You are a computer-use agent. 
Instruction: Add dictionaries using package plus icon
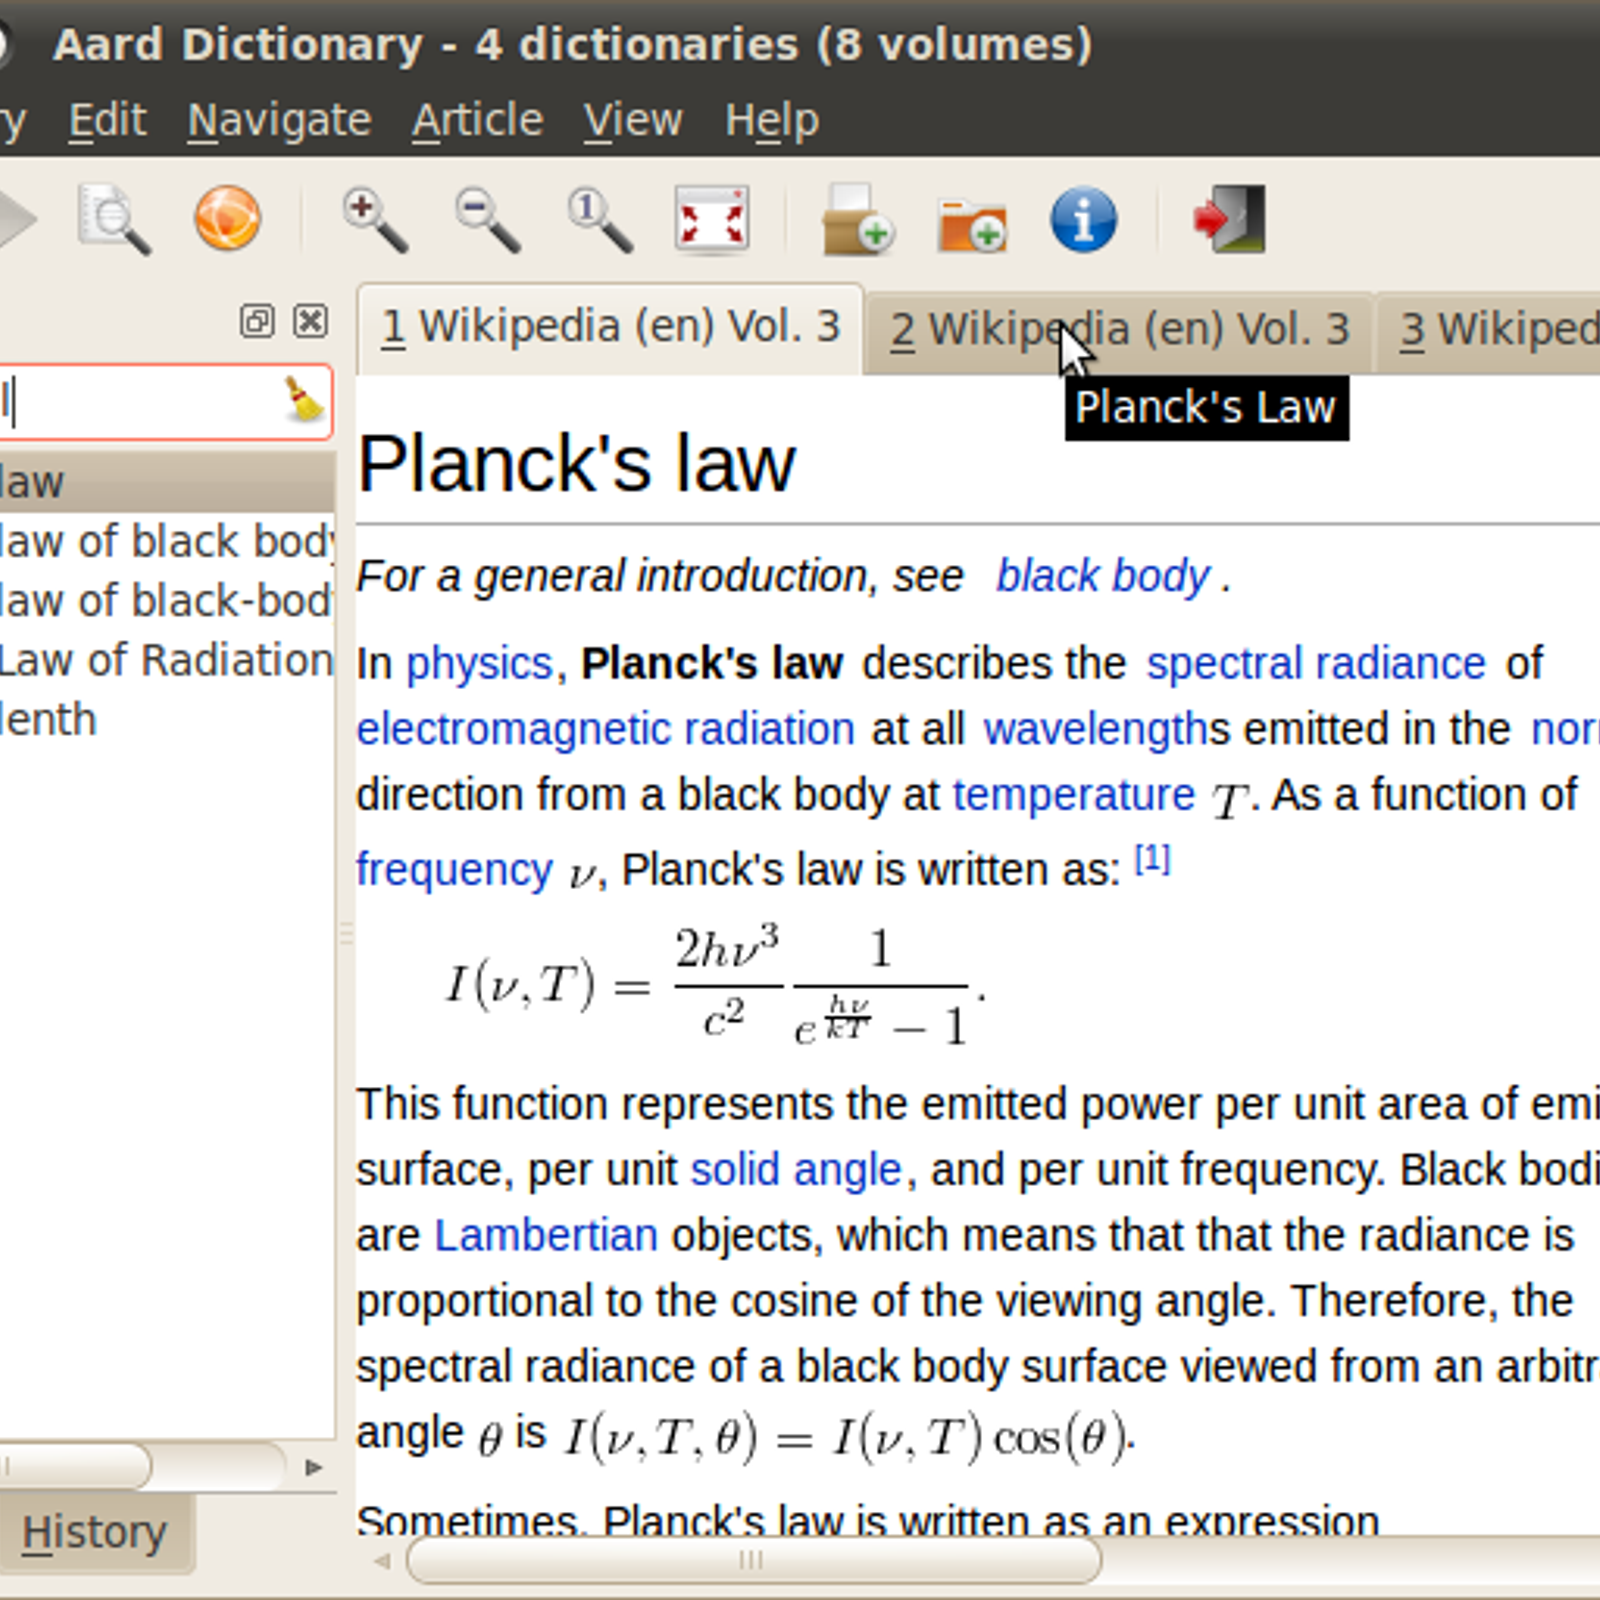(x=857, y=219)
